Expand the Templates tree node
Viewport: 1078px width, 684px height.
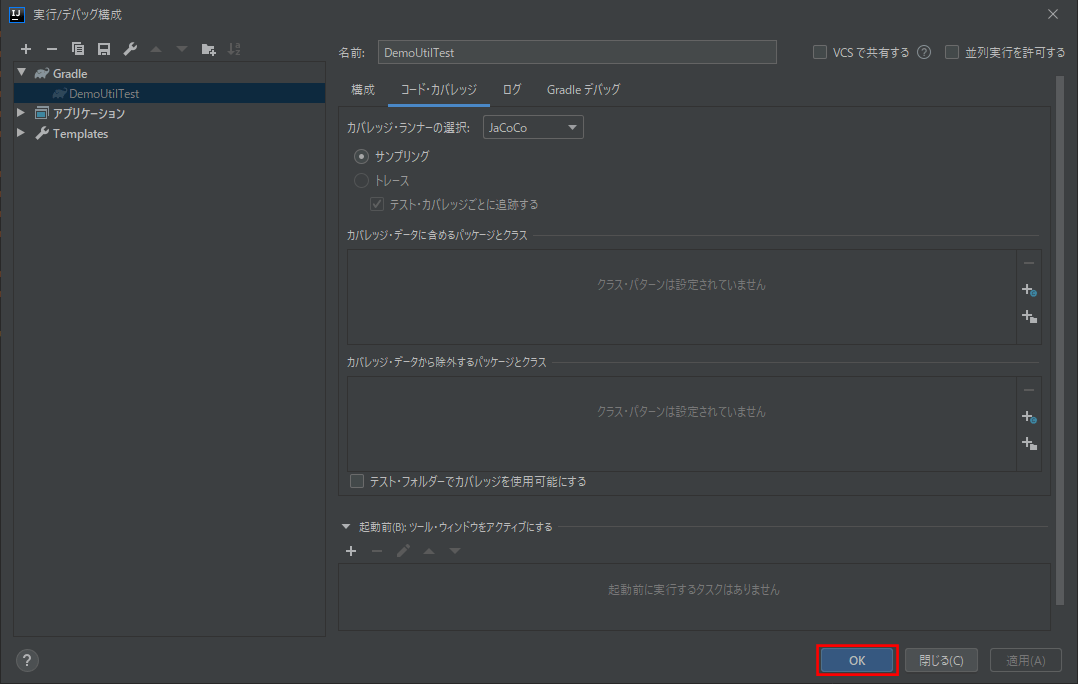[x=21, y=133]
